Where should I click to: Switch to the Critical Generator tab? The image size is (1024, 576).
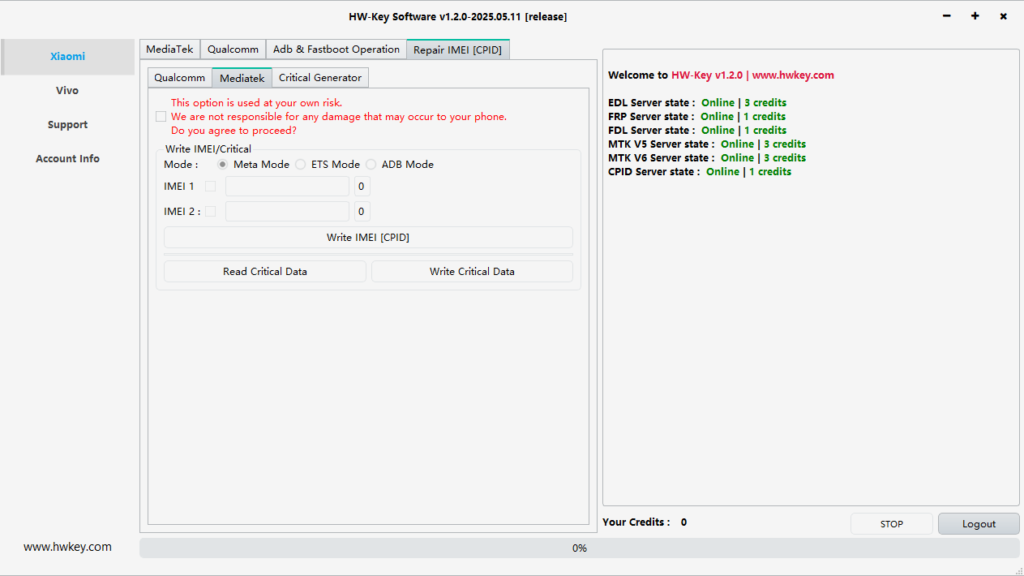[x=320, y=77]
